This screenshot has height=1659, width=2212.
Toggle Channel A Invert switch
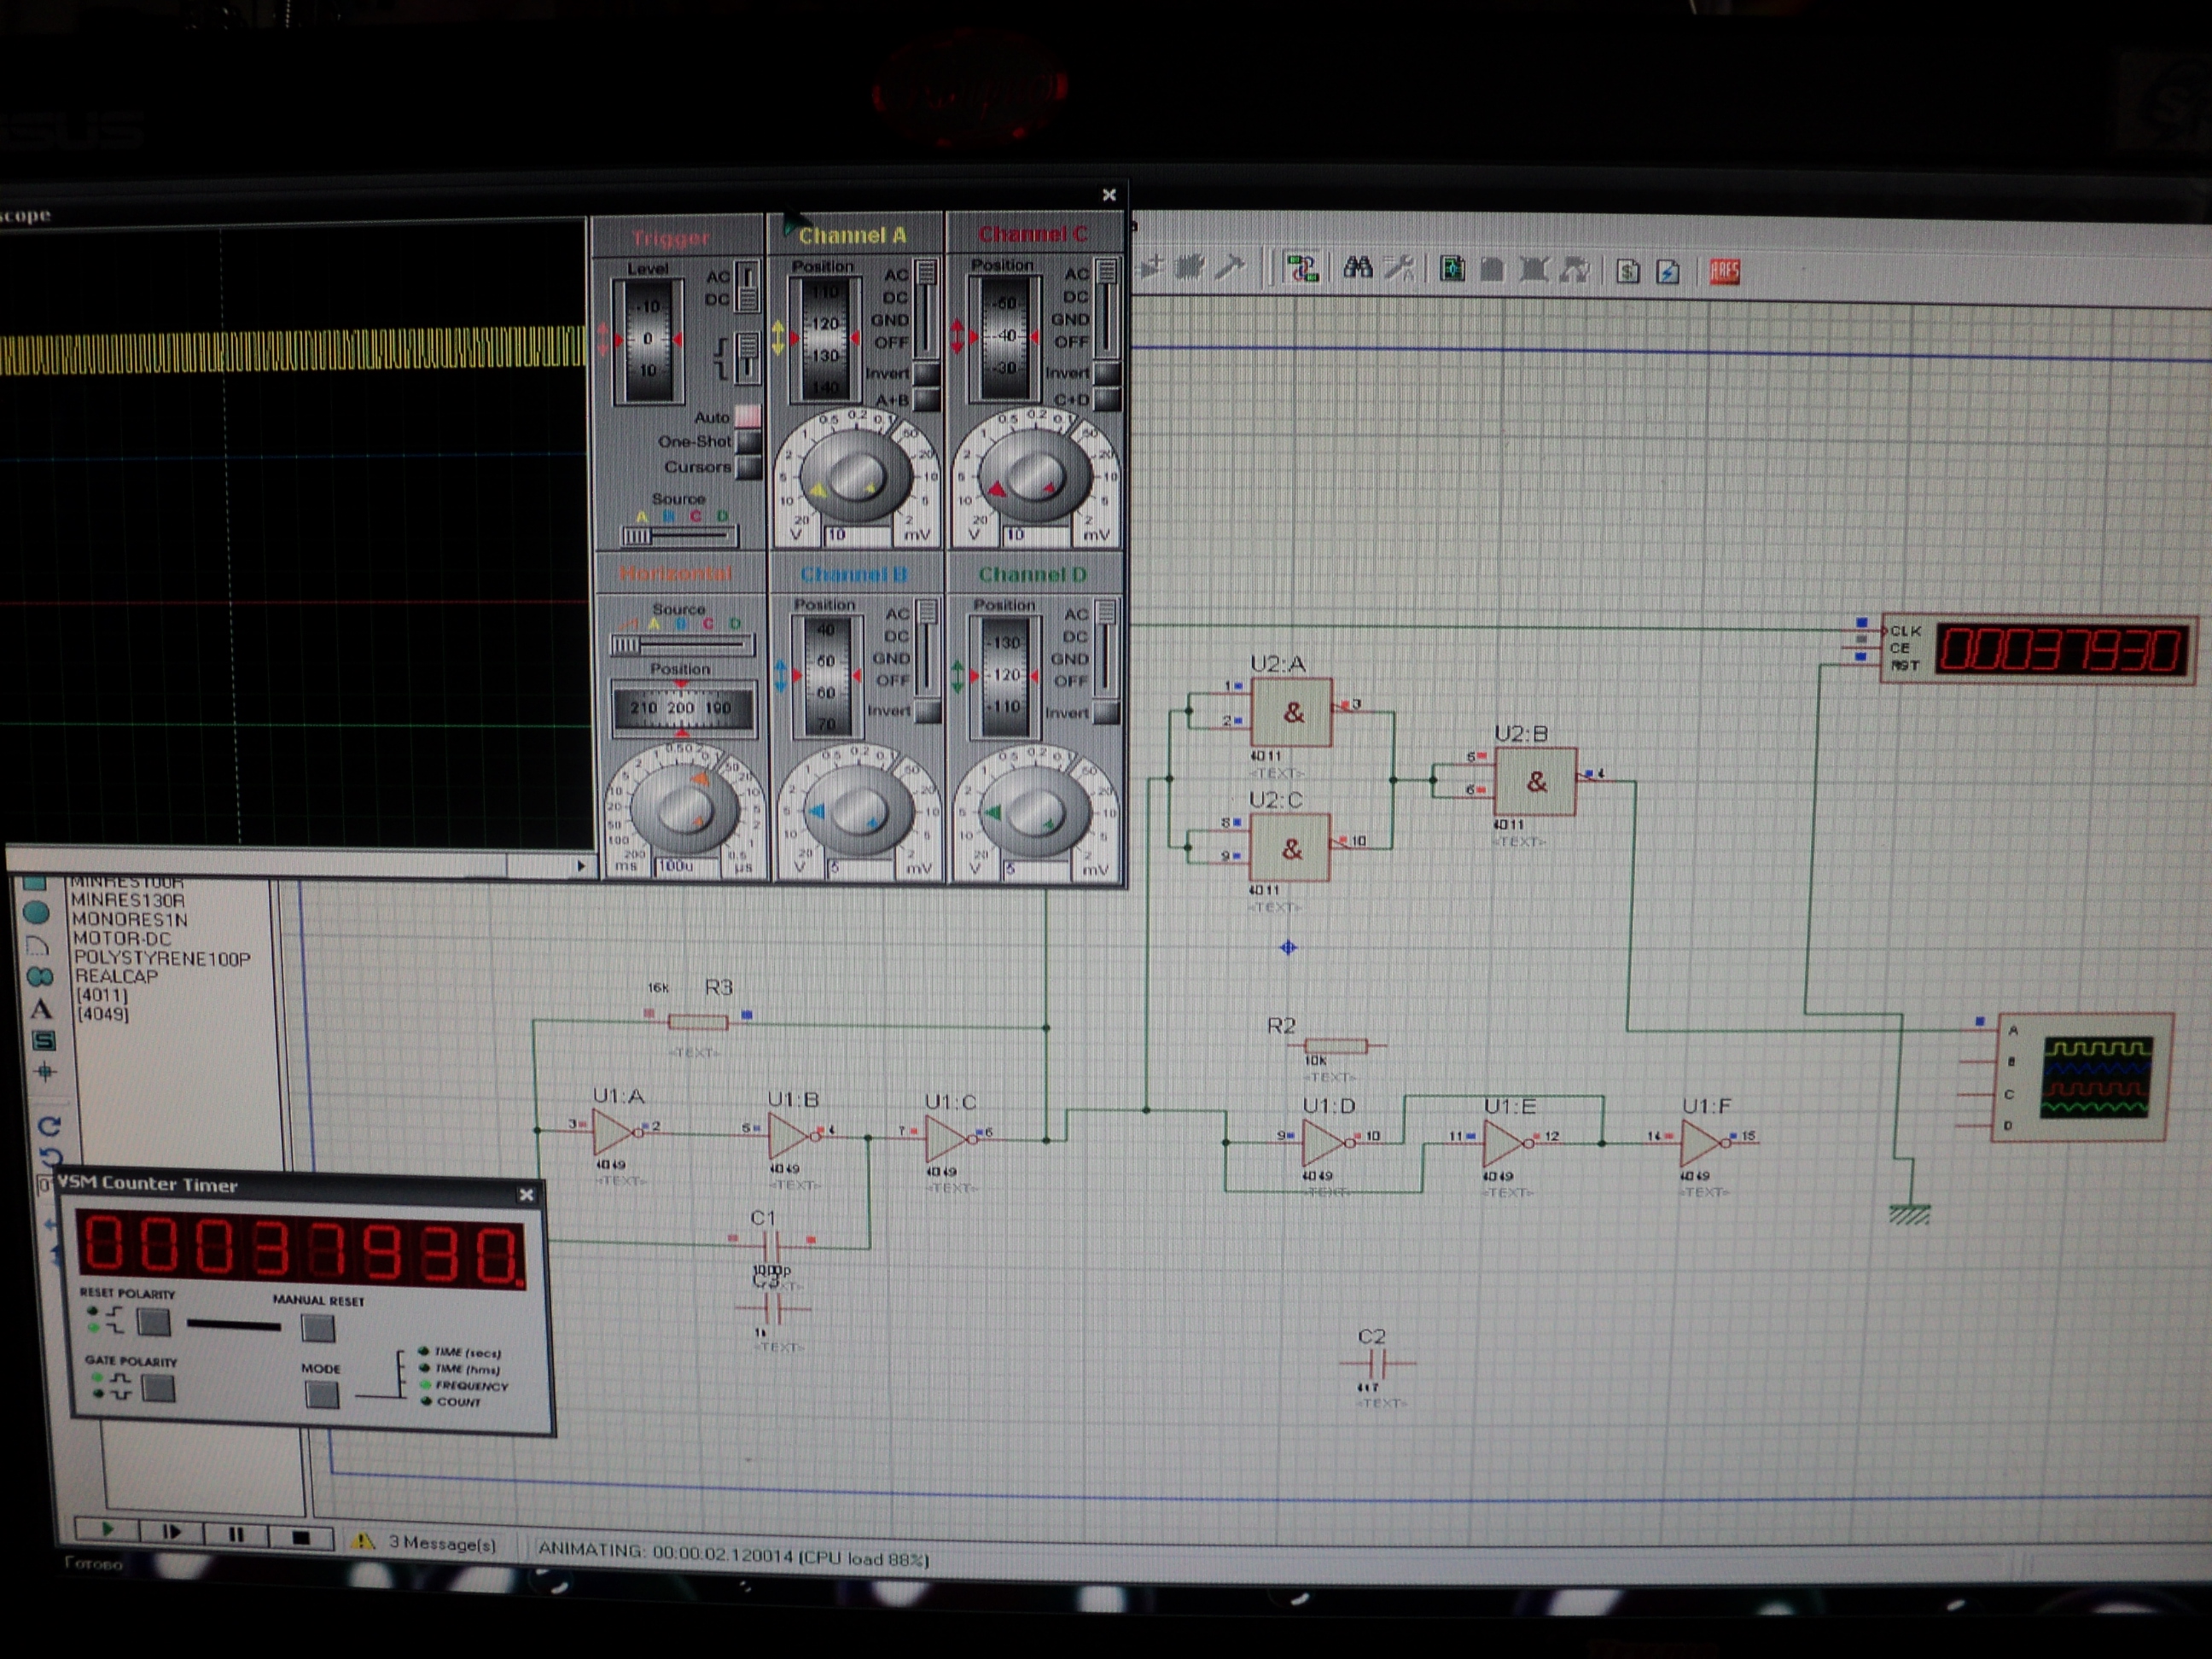pyautogui.click(x=926, y=374)
